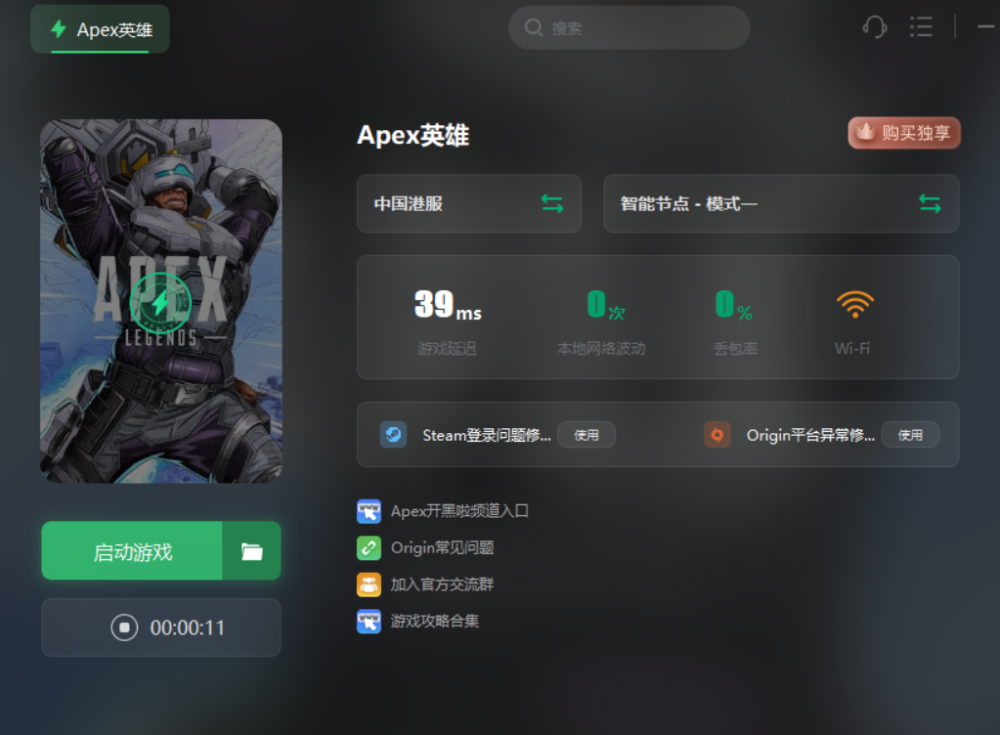Use the Steam登录问题修复 tool
Viewport: 1000px width, 735px height.
586,435
